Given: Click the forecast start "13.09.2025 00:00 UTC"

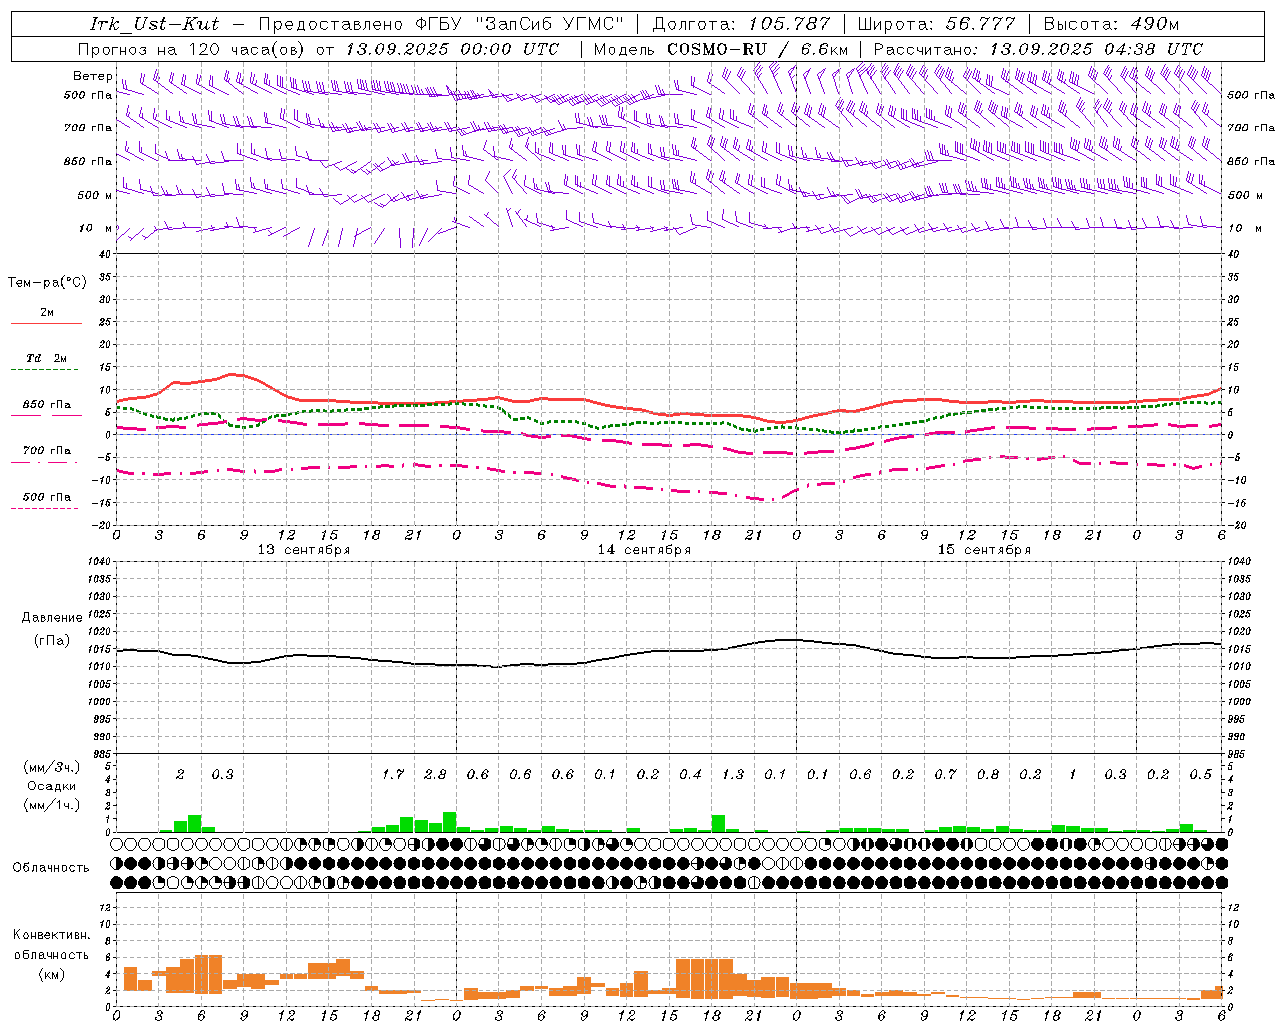Looking at the screenshot, I should pos(453,49).
